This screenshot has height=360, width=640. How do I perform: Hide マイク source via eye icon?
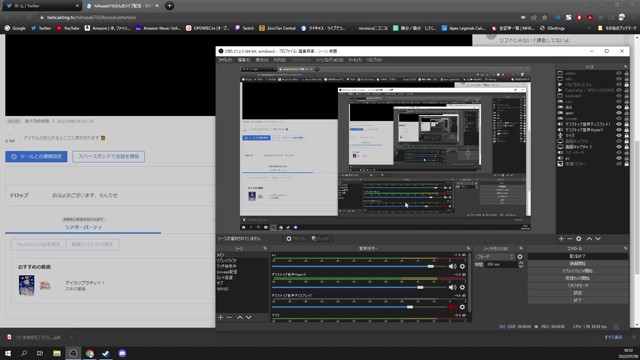click(619, 136)
